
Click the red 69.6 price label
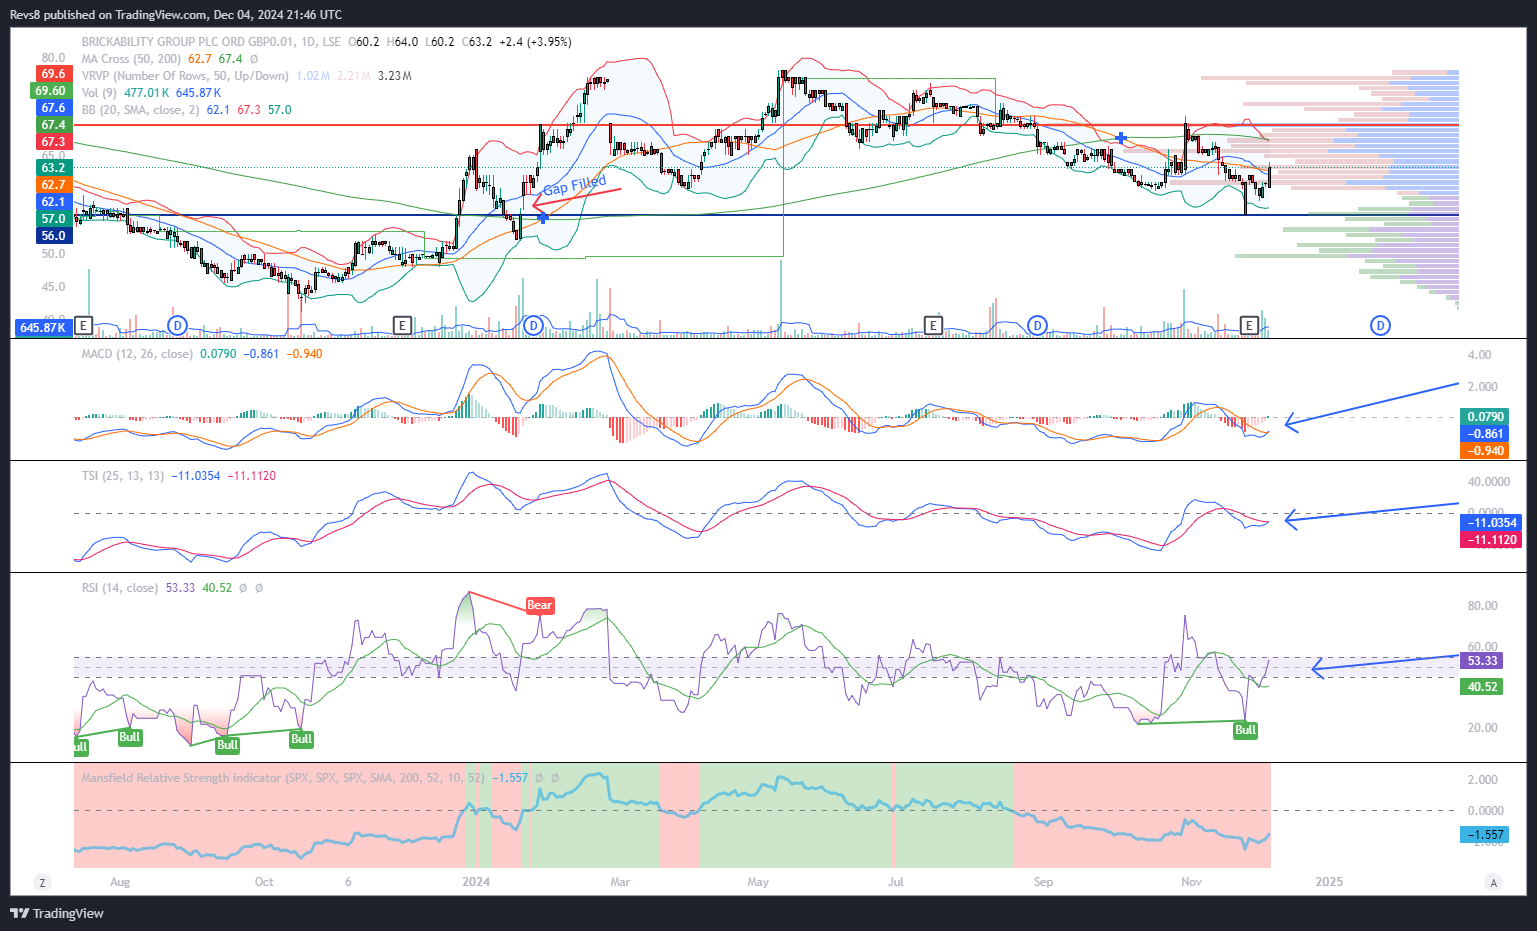click(53, 74)
